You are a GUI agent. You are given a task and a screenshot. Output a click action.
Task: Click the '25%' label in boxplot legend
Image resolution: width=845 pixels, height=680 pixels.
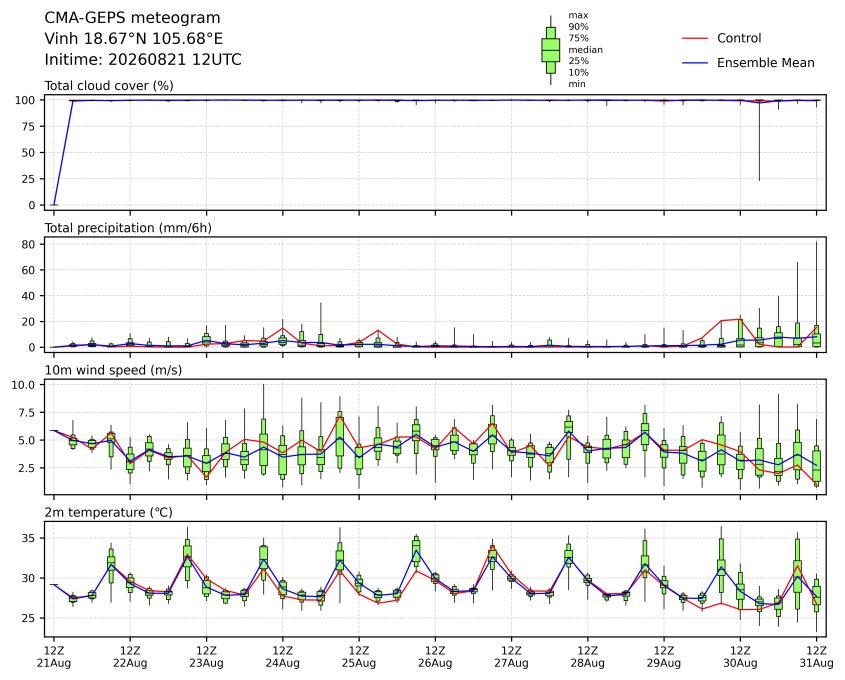(578, 61)
